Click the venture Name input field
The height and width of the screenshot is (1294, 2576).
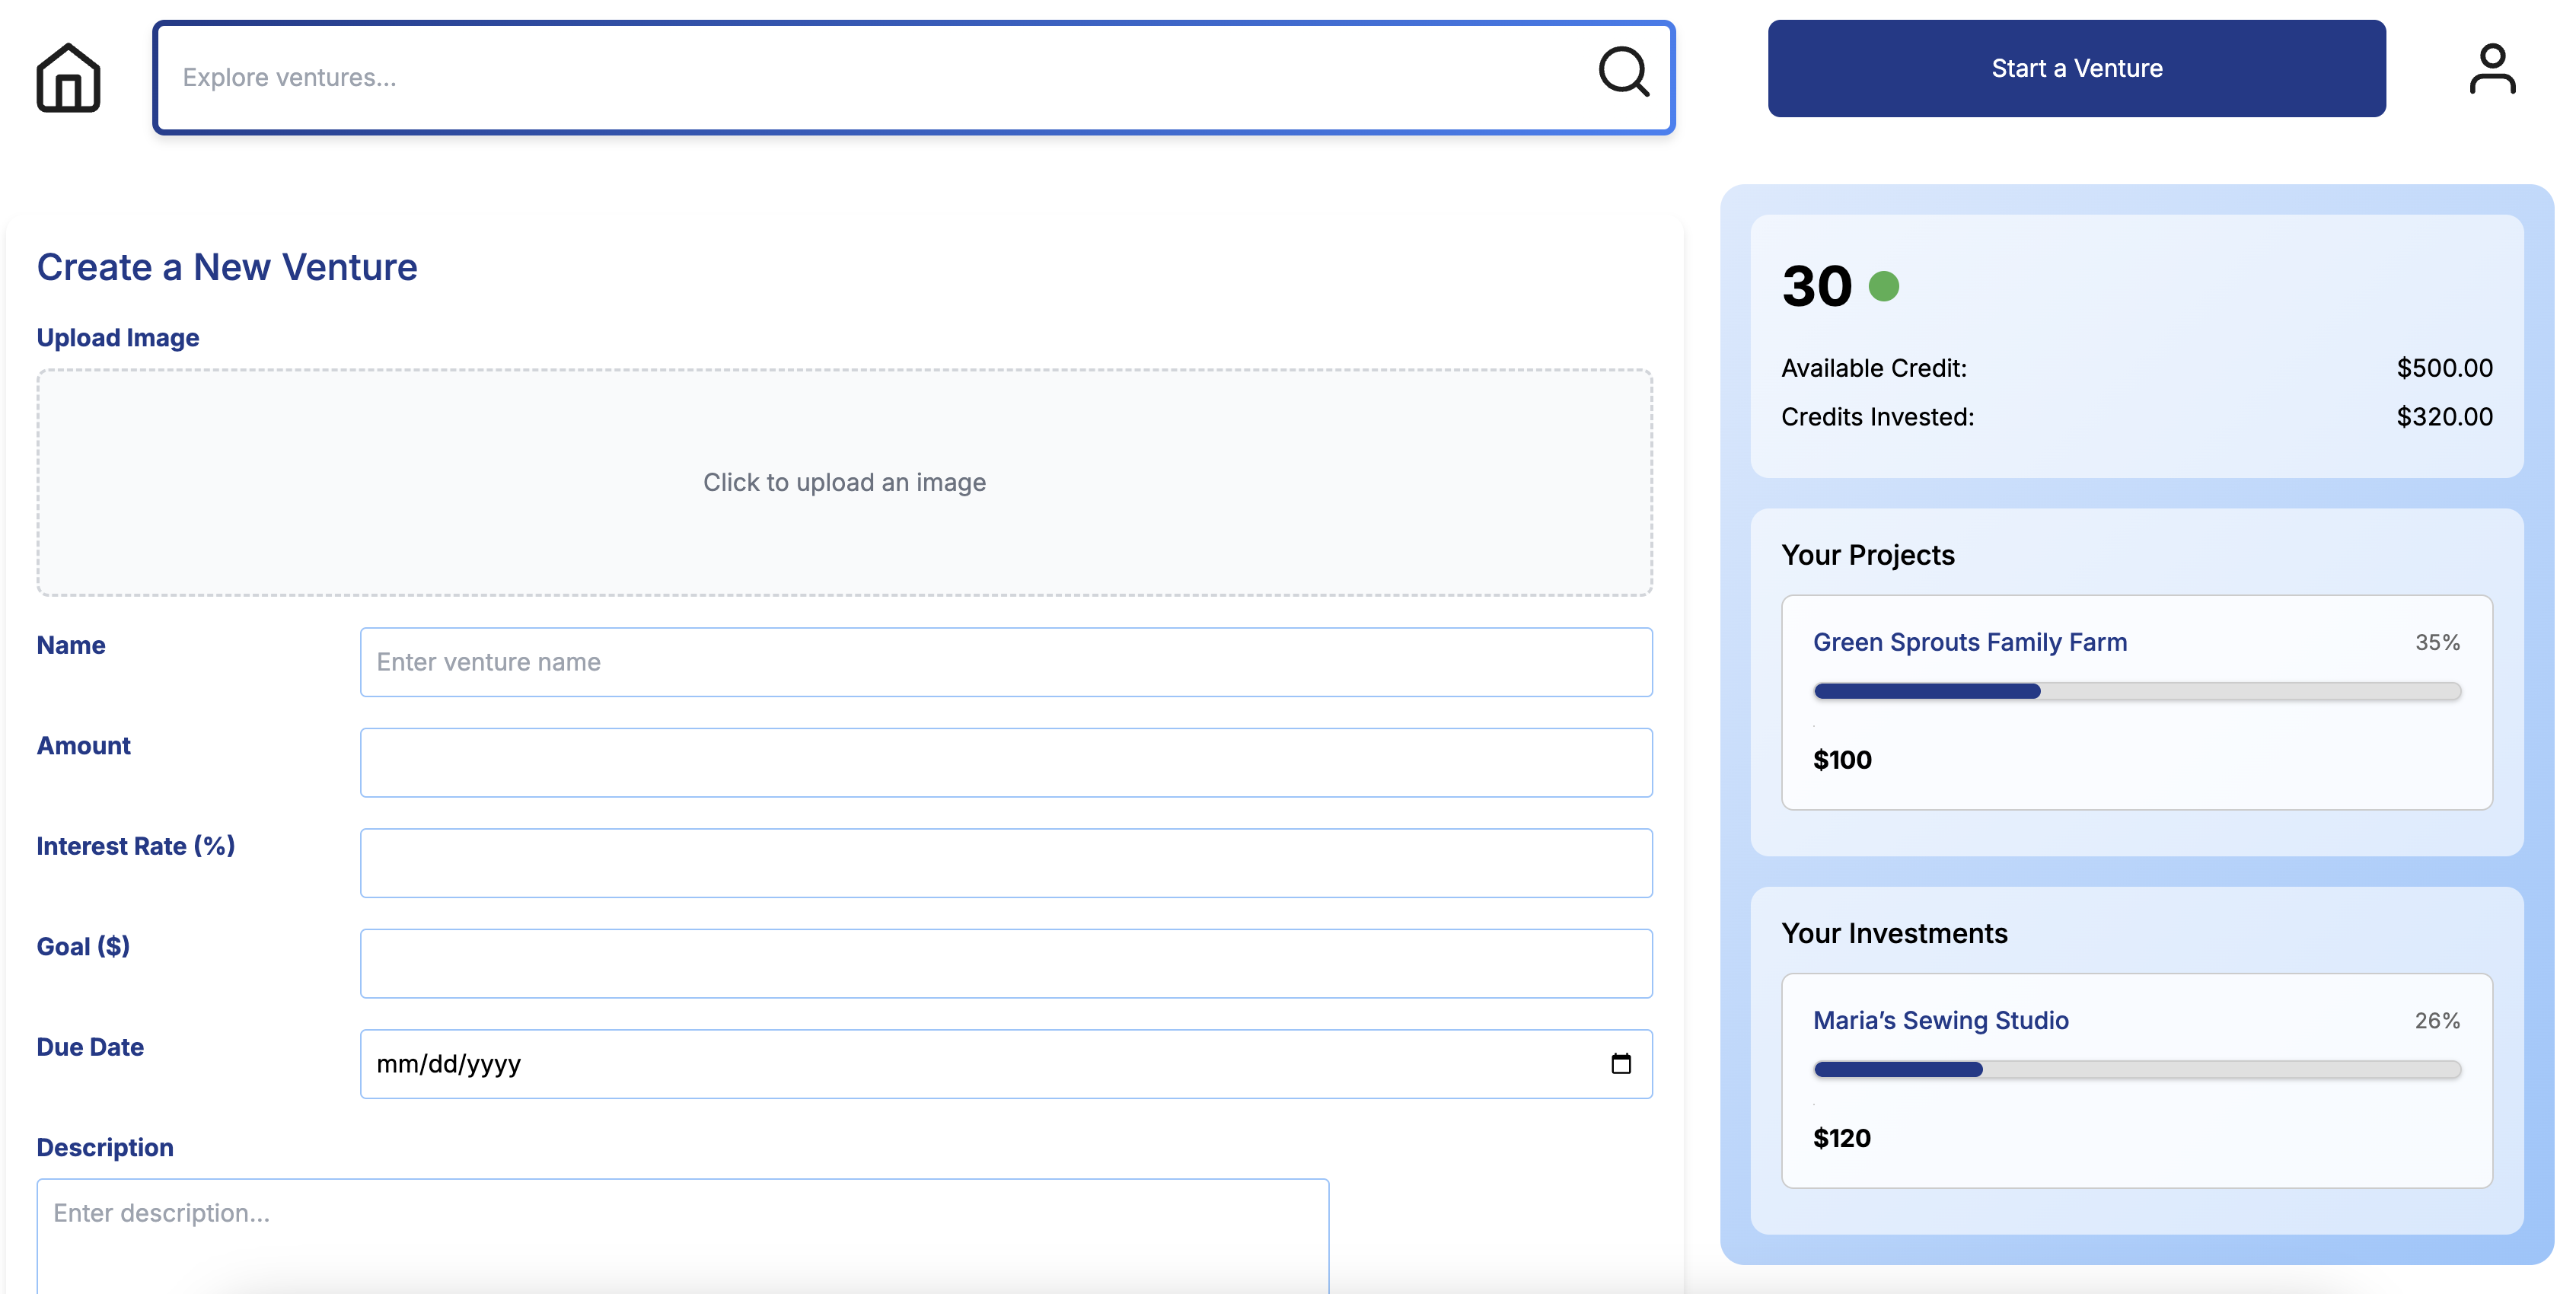(1005, 662)
